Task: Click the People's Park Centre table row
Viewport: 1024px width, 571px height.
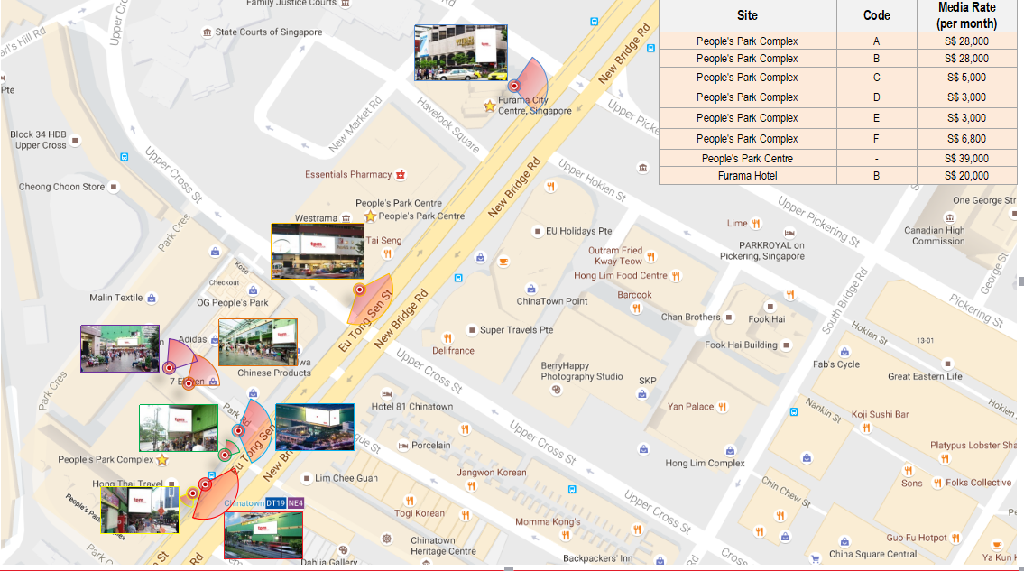Action: click(839, 158)
